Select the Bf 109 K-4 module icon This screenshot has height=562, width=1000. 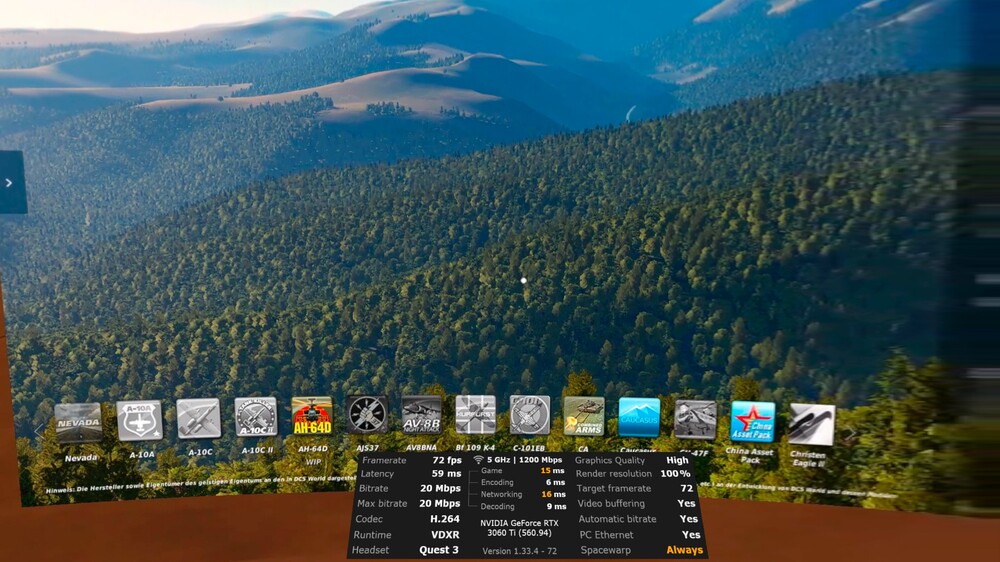(476, 415)
